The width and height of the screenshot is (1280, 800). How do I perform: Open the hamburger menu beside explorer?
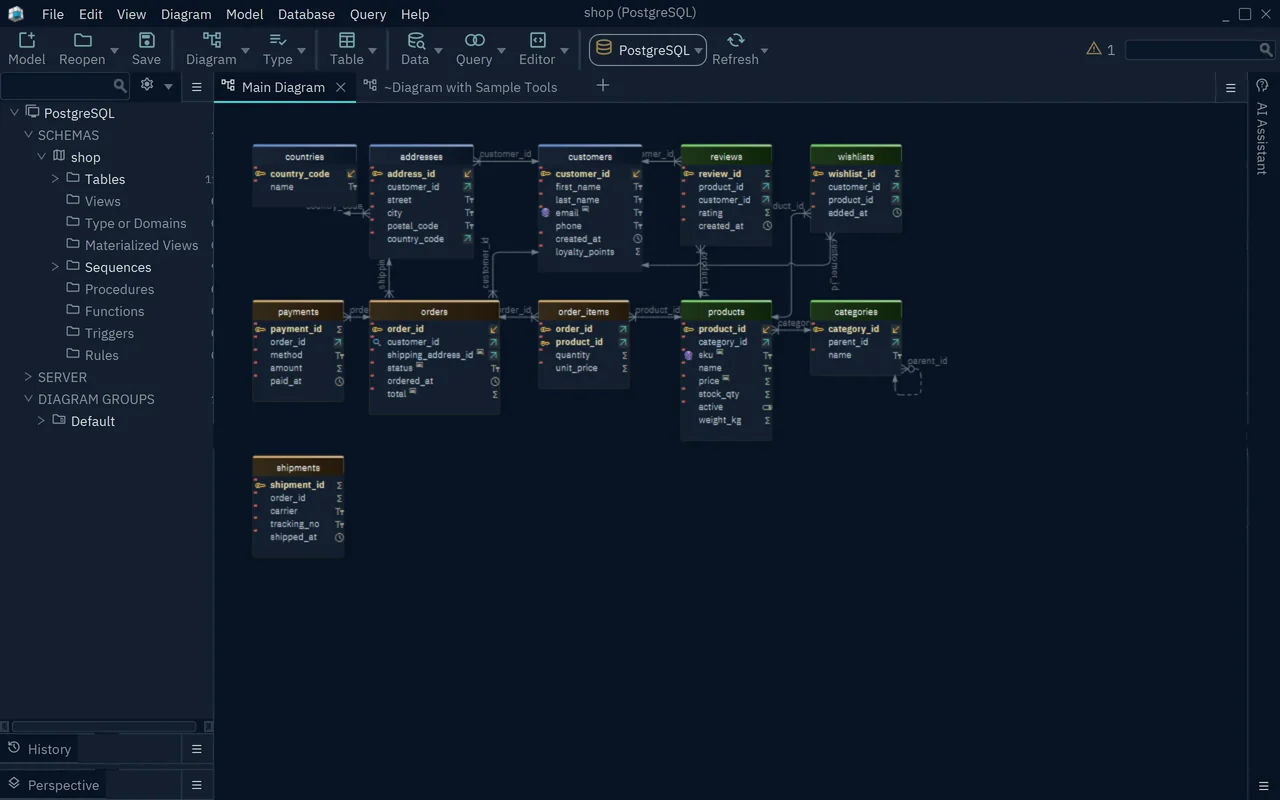(197, 87)
